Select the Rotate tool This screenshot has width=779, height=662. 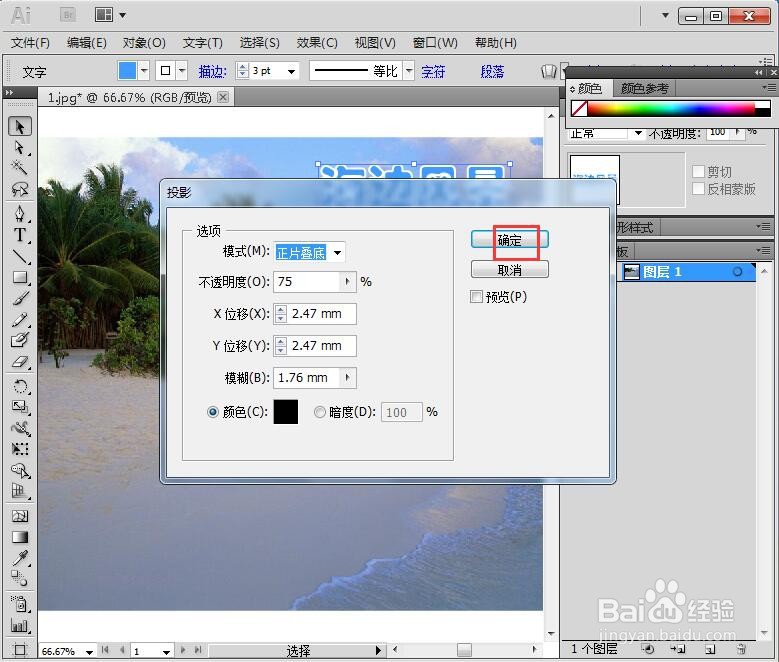(20, 386)
